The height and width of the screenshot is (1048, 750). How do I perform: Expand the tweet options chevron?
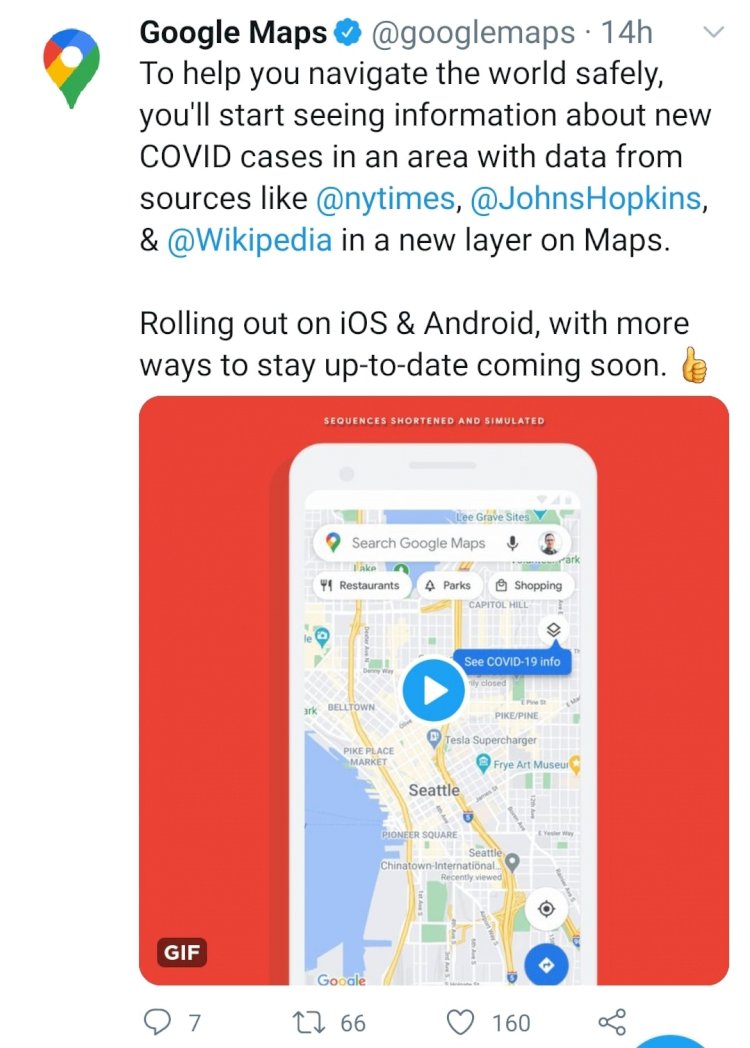pyautogui.click(x=715, y=32)
